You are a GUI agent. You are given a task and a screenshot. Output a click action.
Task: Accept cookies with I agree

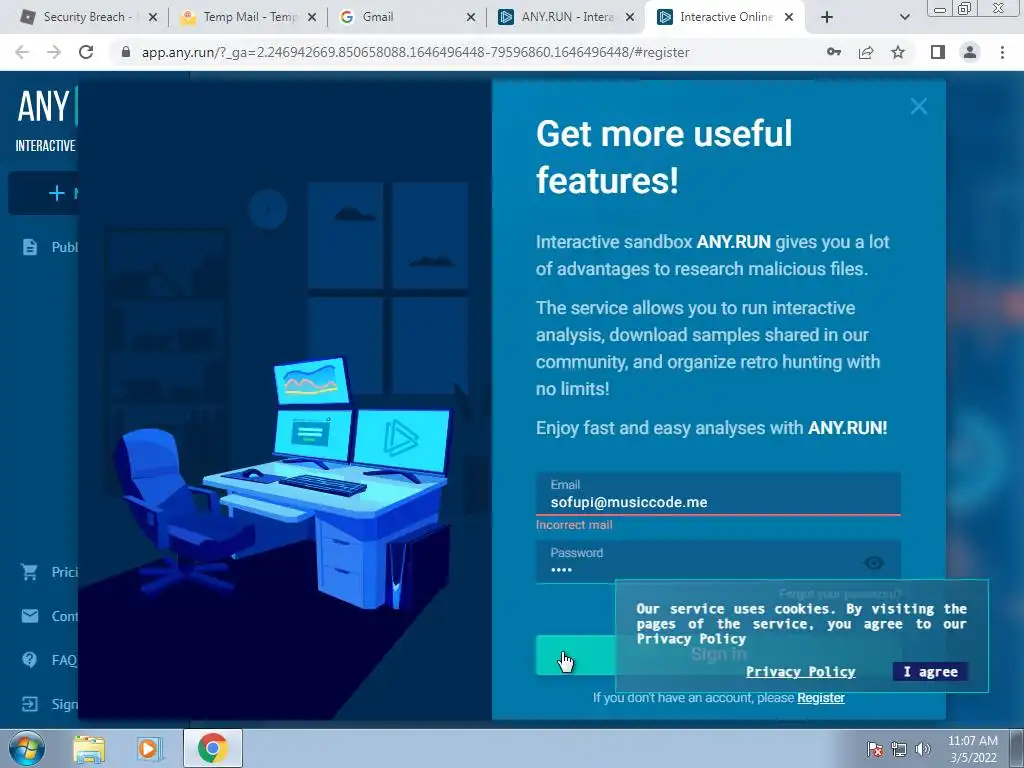point(930,671)
